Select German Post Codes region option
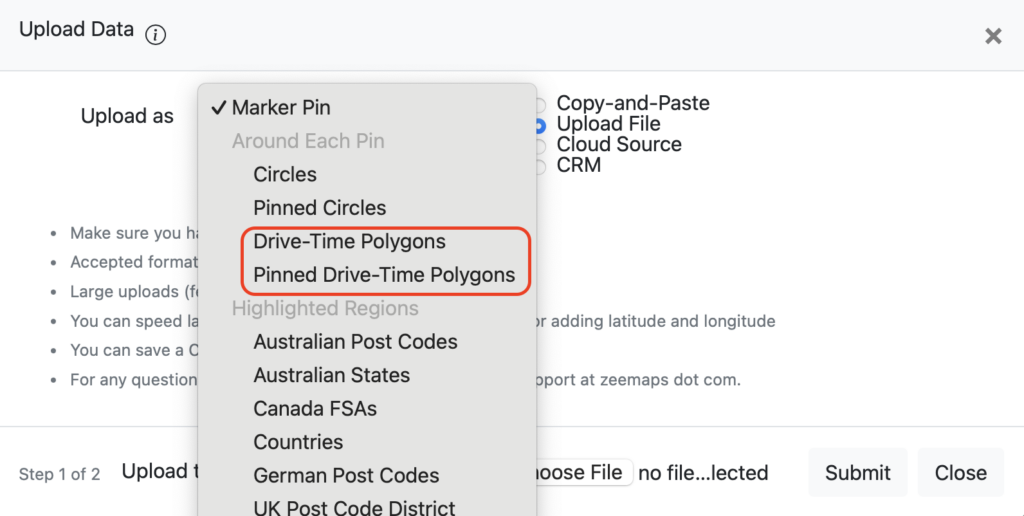 pyautogui.click(x=367, y=476)
